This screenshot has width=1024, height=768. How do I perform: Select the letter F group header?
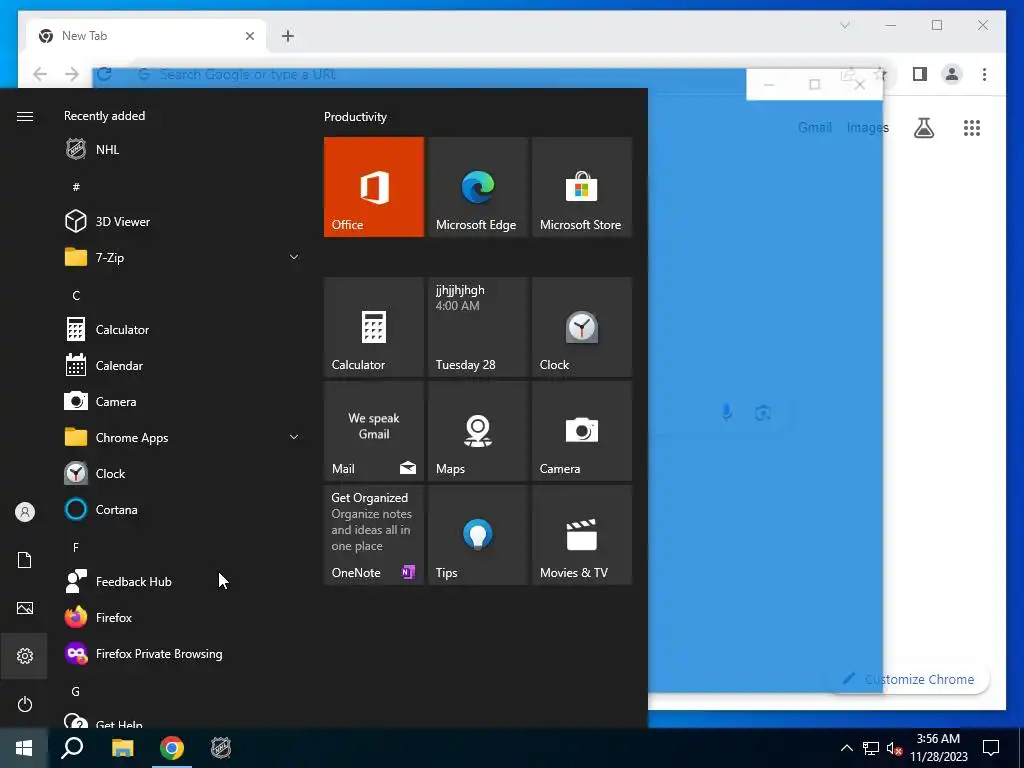76,547
